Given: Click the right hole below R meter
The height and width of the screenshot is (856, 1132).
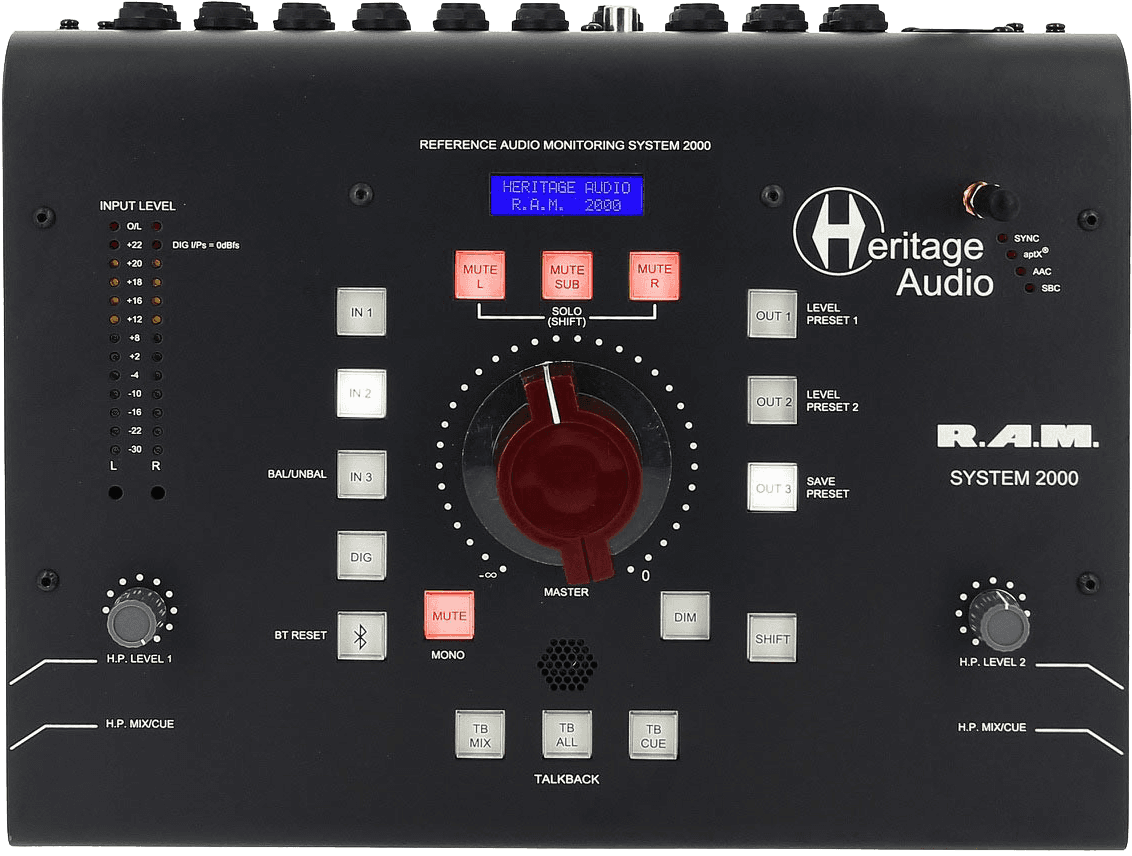Looking at the screenshot, I should coord(157,493).
